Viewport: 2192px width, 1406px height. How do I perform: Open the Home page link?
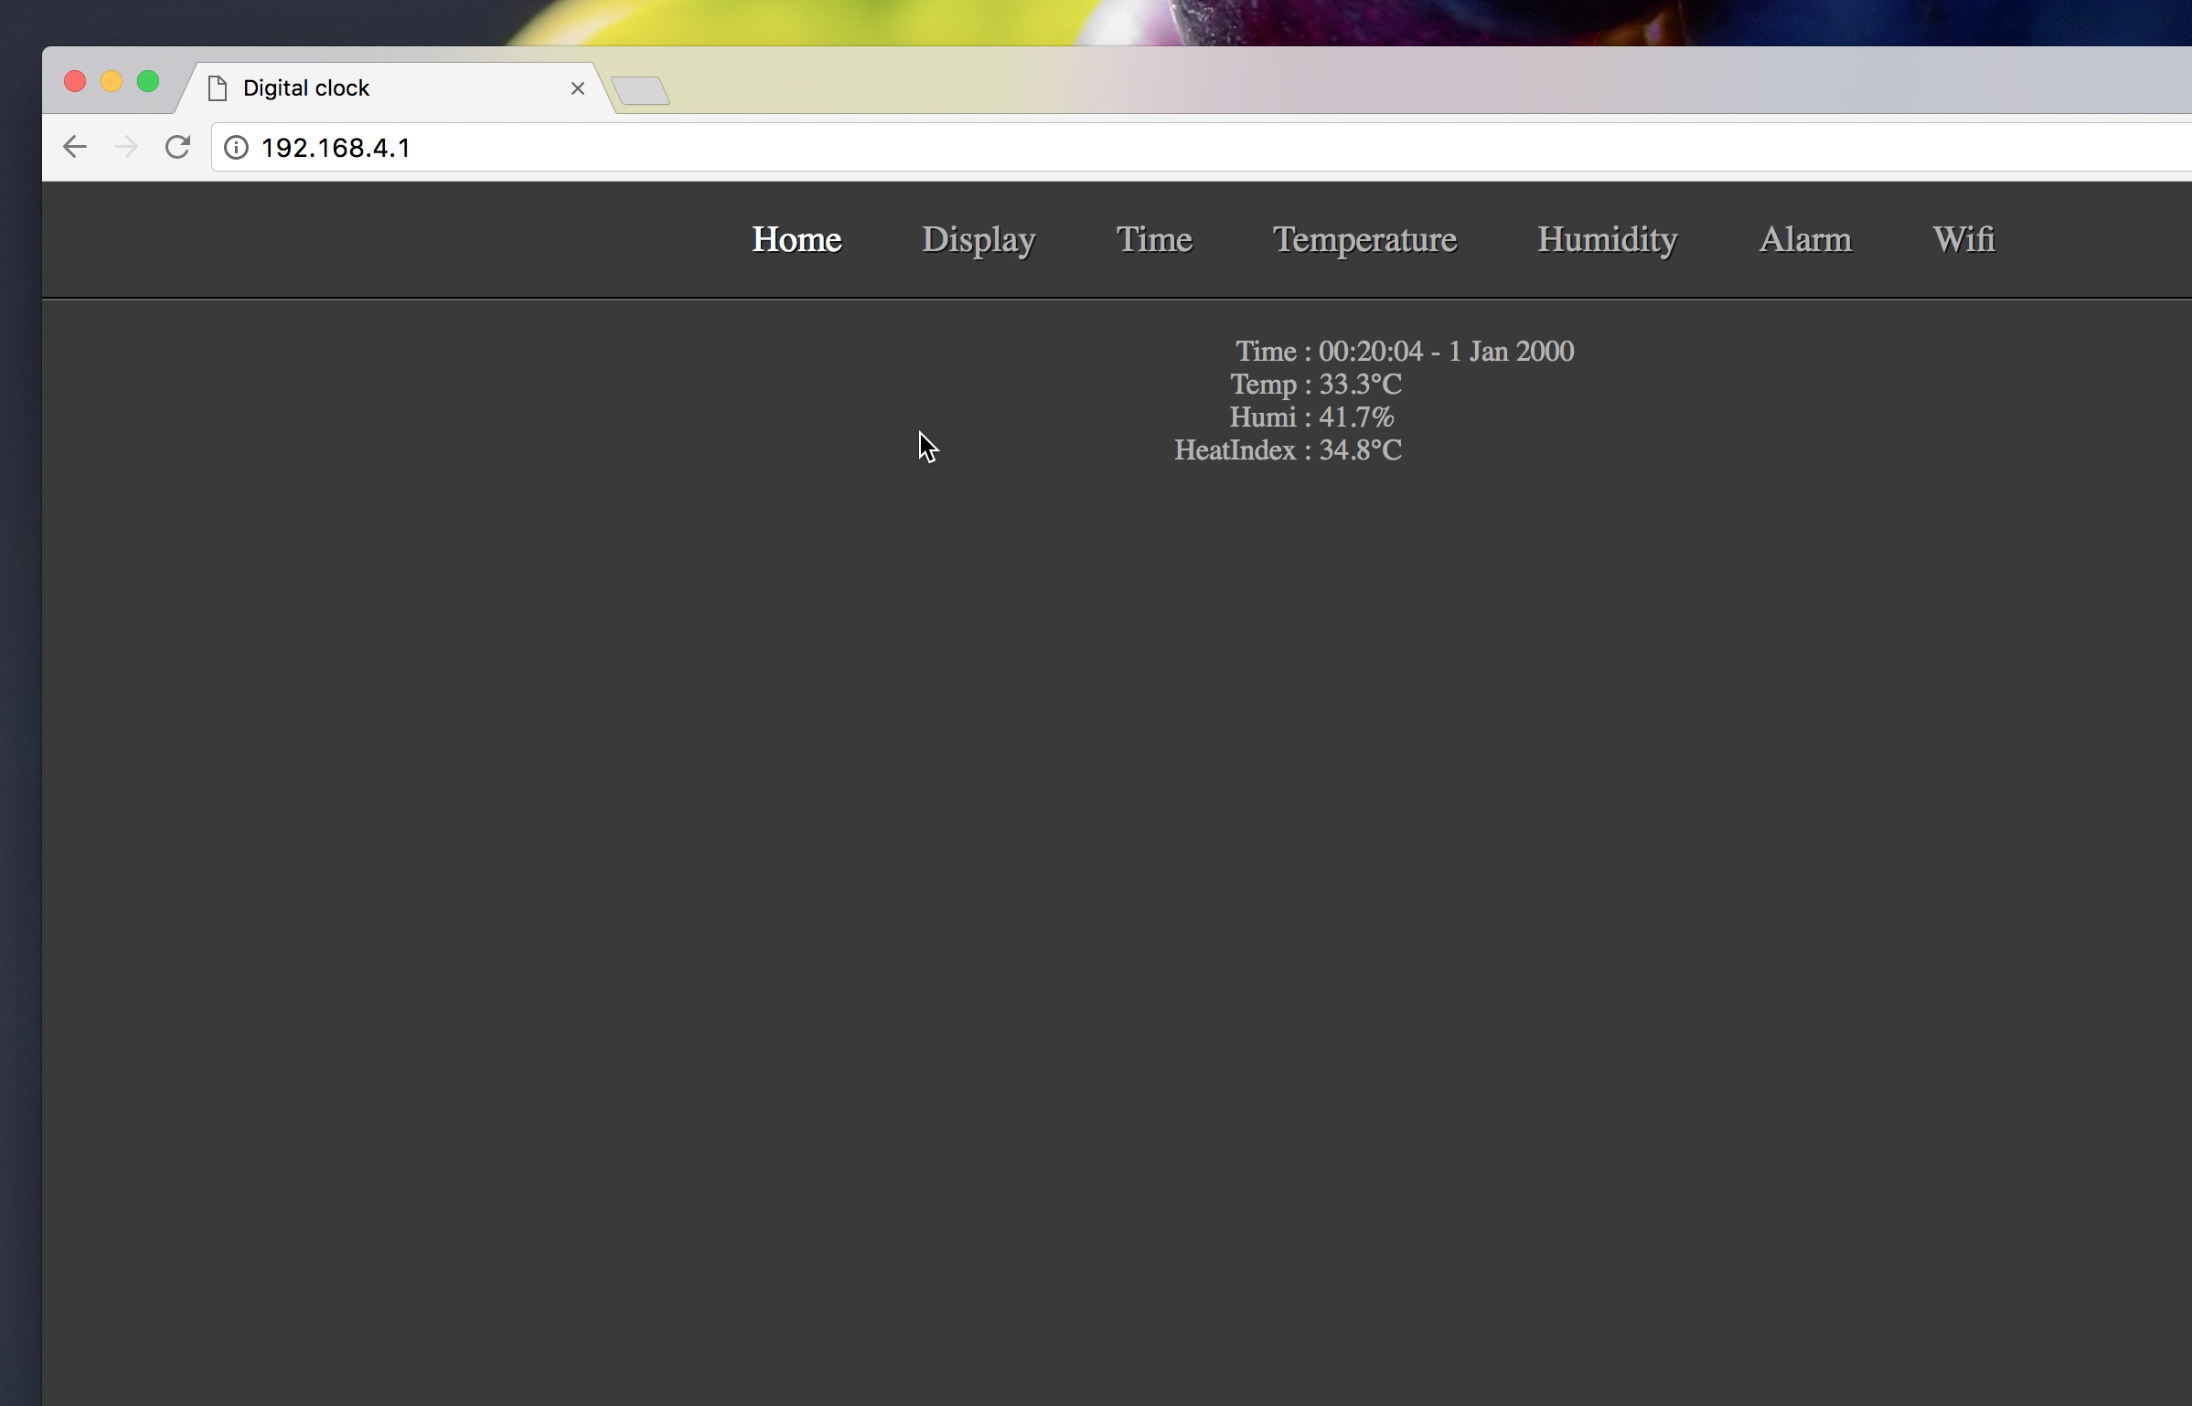pyautogui.click(x=797, y=239)
